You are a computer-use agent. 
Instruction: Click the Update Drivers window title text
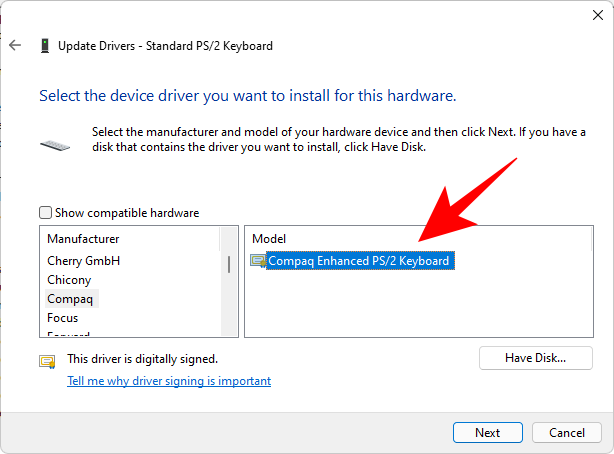click(x=165, y=46)
